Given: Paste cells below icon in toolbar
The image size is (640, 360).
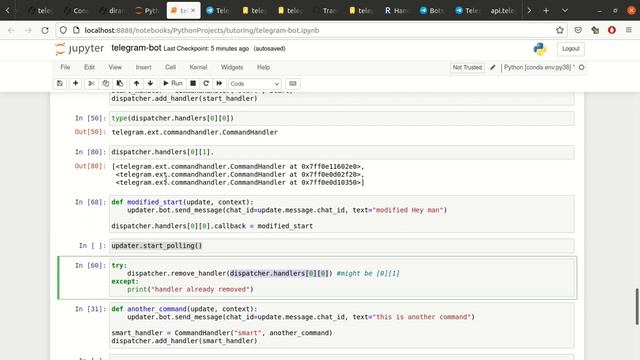Looking at the screenshot, I should click(120, 84).
